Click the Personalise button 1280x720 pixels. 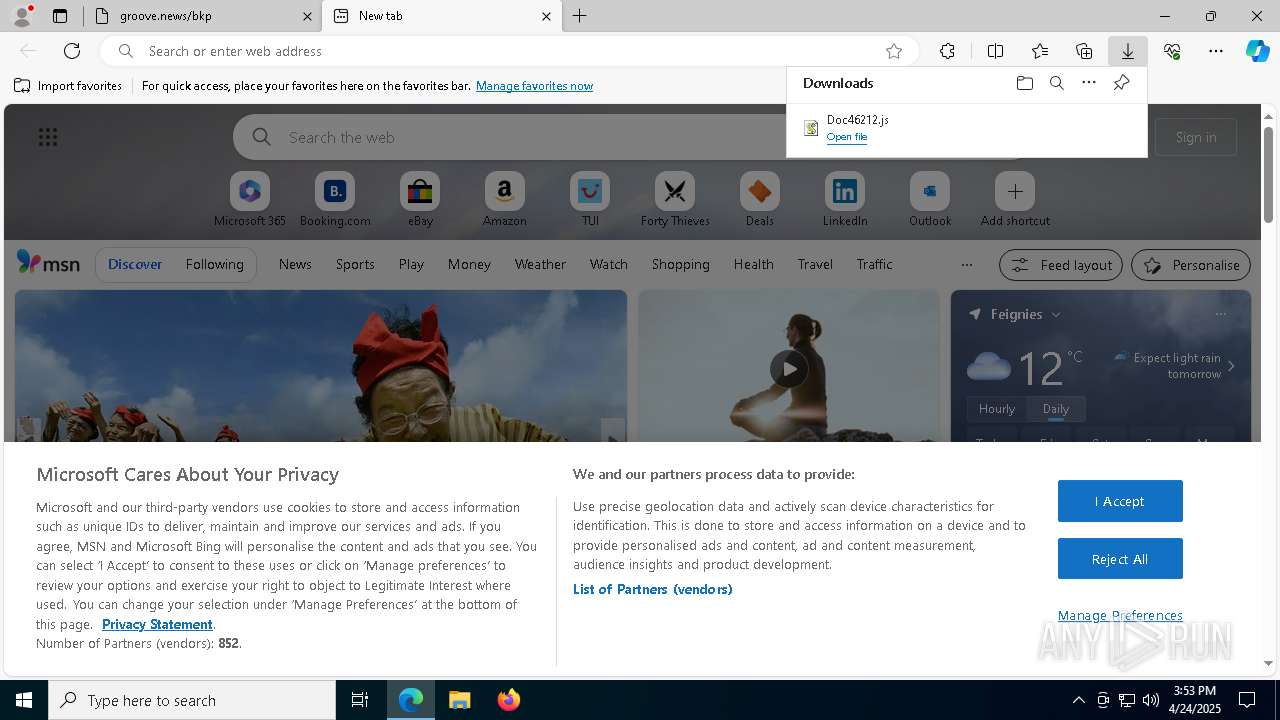tap(1191, 265)
